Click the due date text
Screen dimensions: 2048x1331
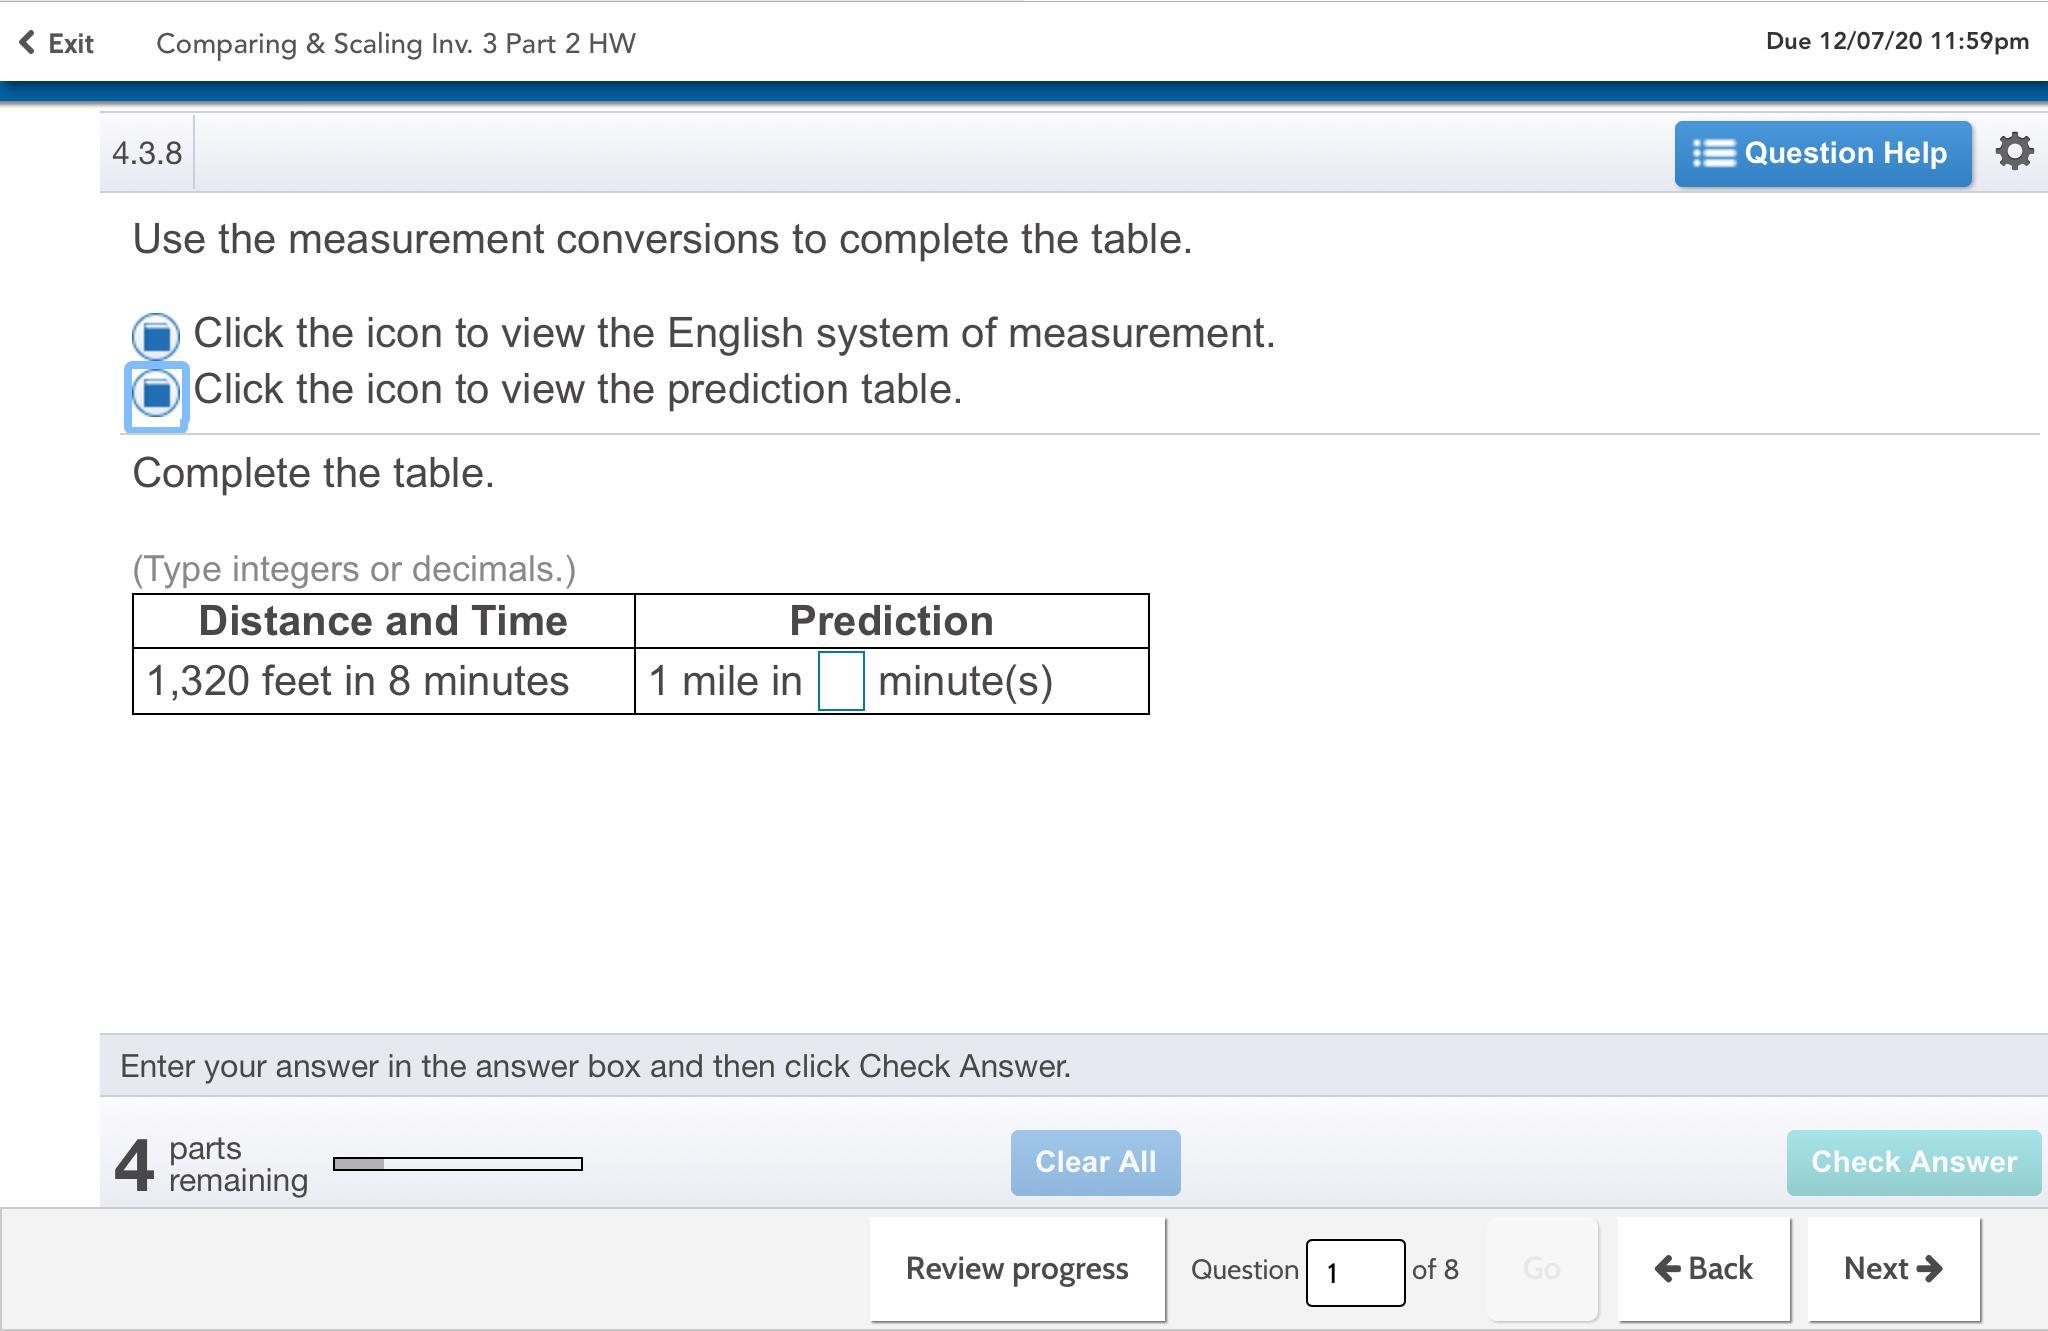[1896, 41]
